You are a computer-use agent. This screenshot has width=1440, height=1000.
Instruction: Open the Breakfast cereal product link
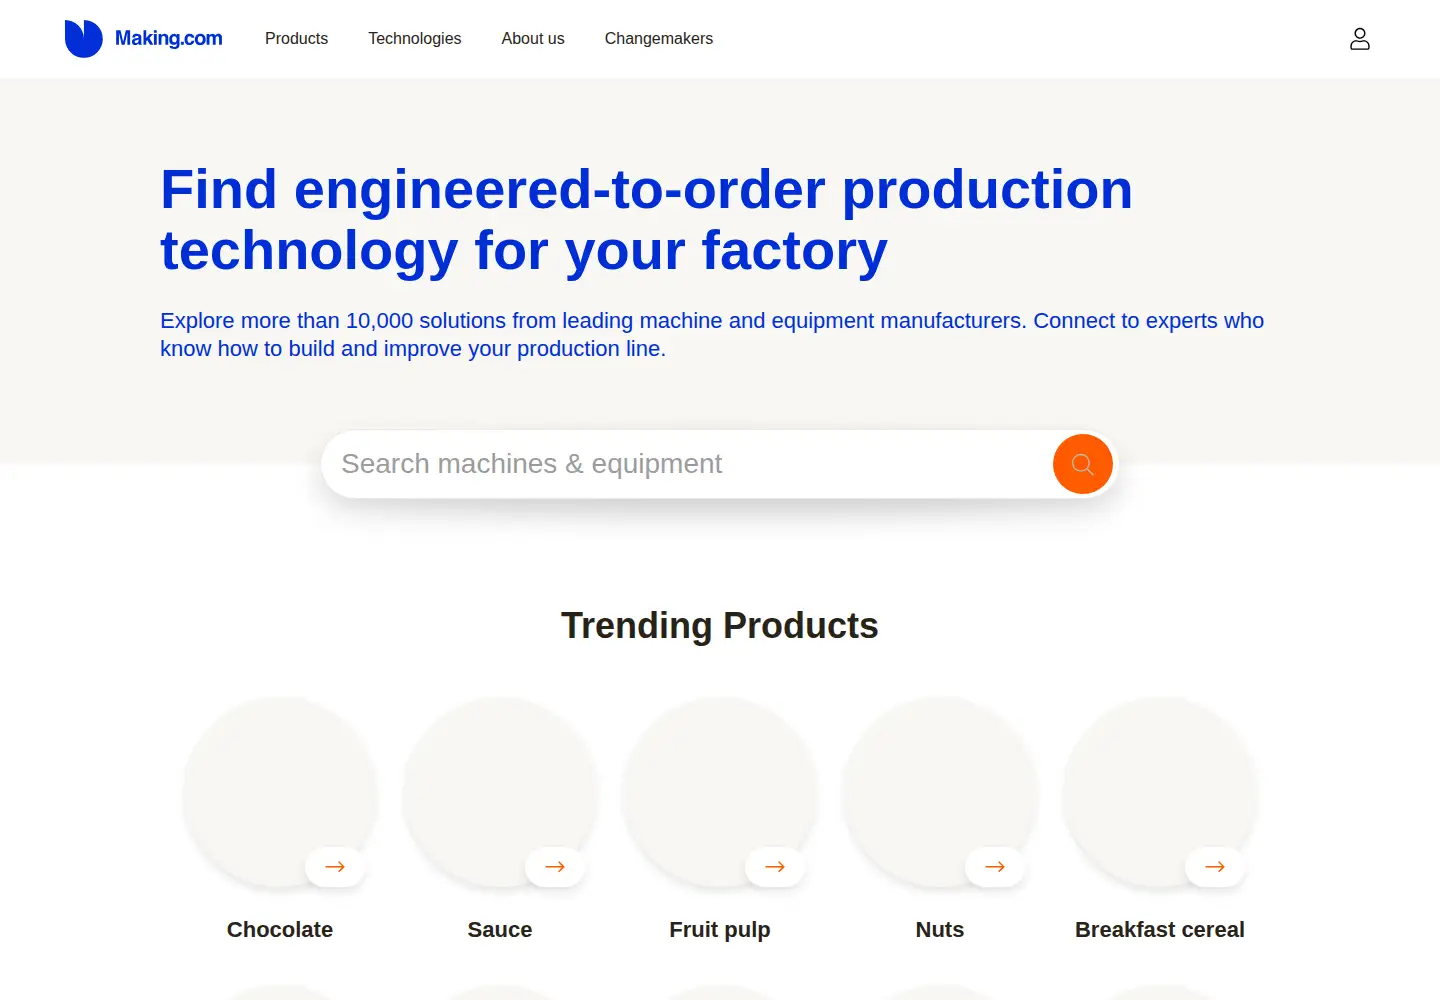(x=1160, y=930)
